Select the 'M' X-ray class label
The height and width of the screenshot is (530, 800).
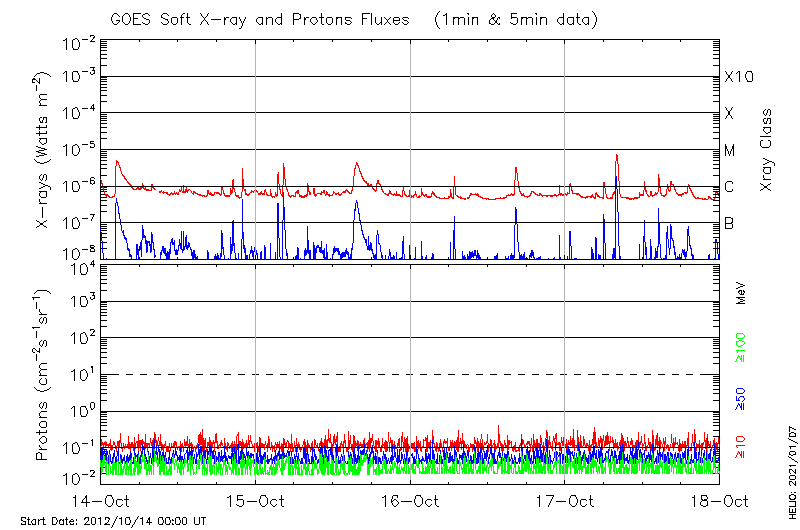(730, 151)
